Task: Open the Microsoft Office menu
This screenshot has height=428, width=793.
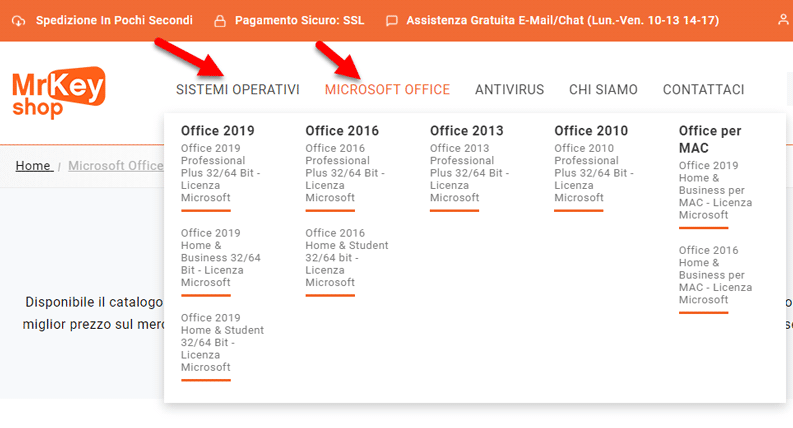Action: 387,90
